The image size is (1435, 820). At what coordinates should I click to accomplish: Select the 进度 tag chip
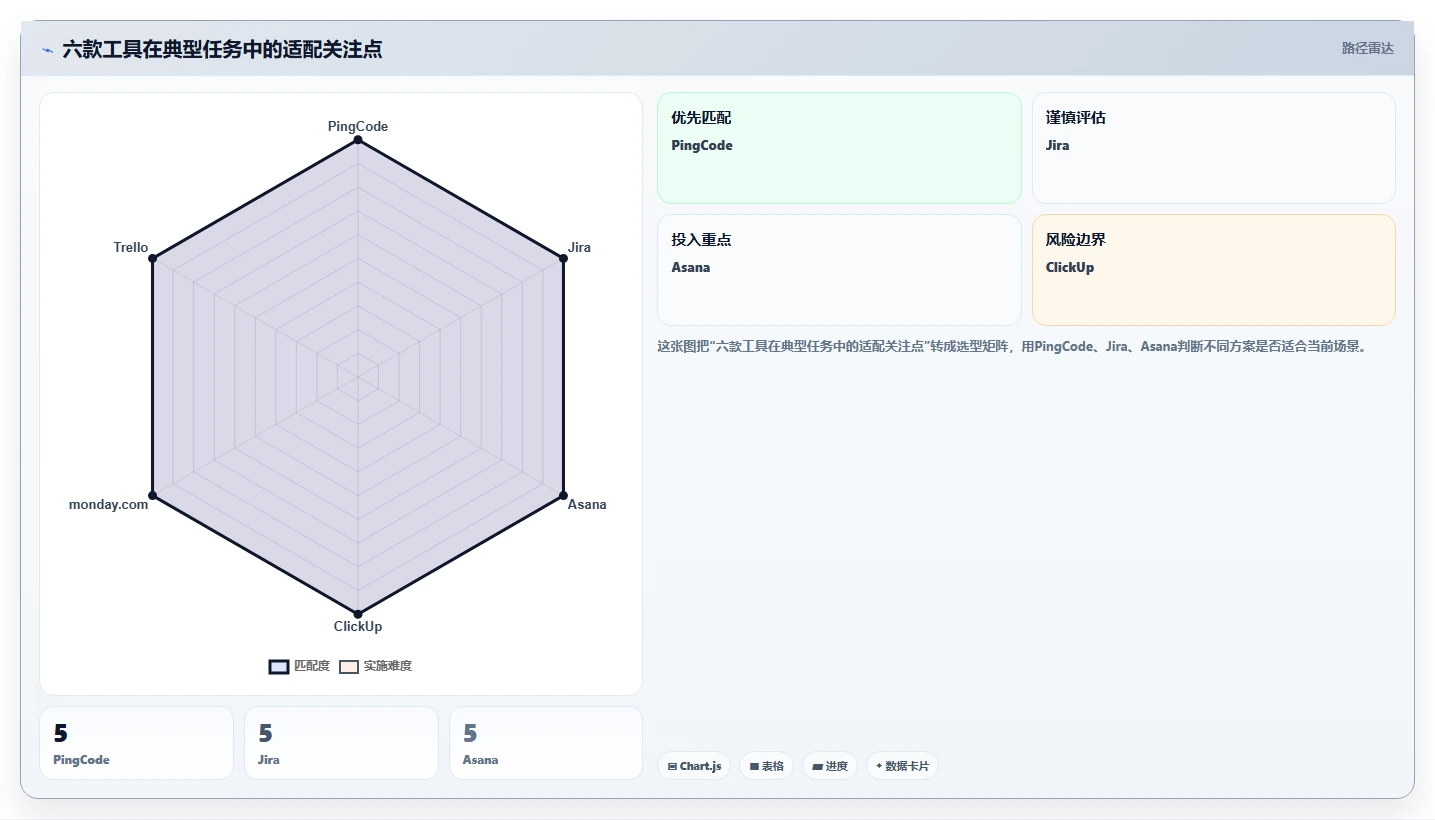(x=830, y=766)
